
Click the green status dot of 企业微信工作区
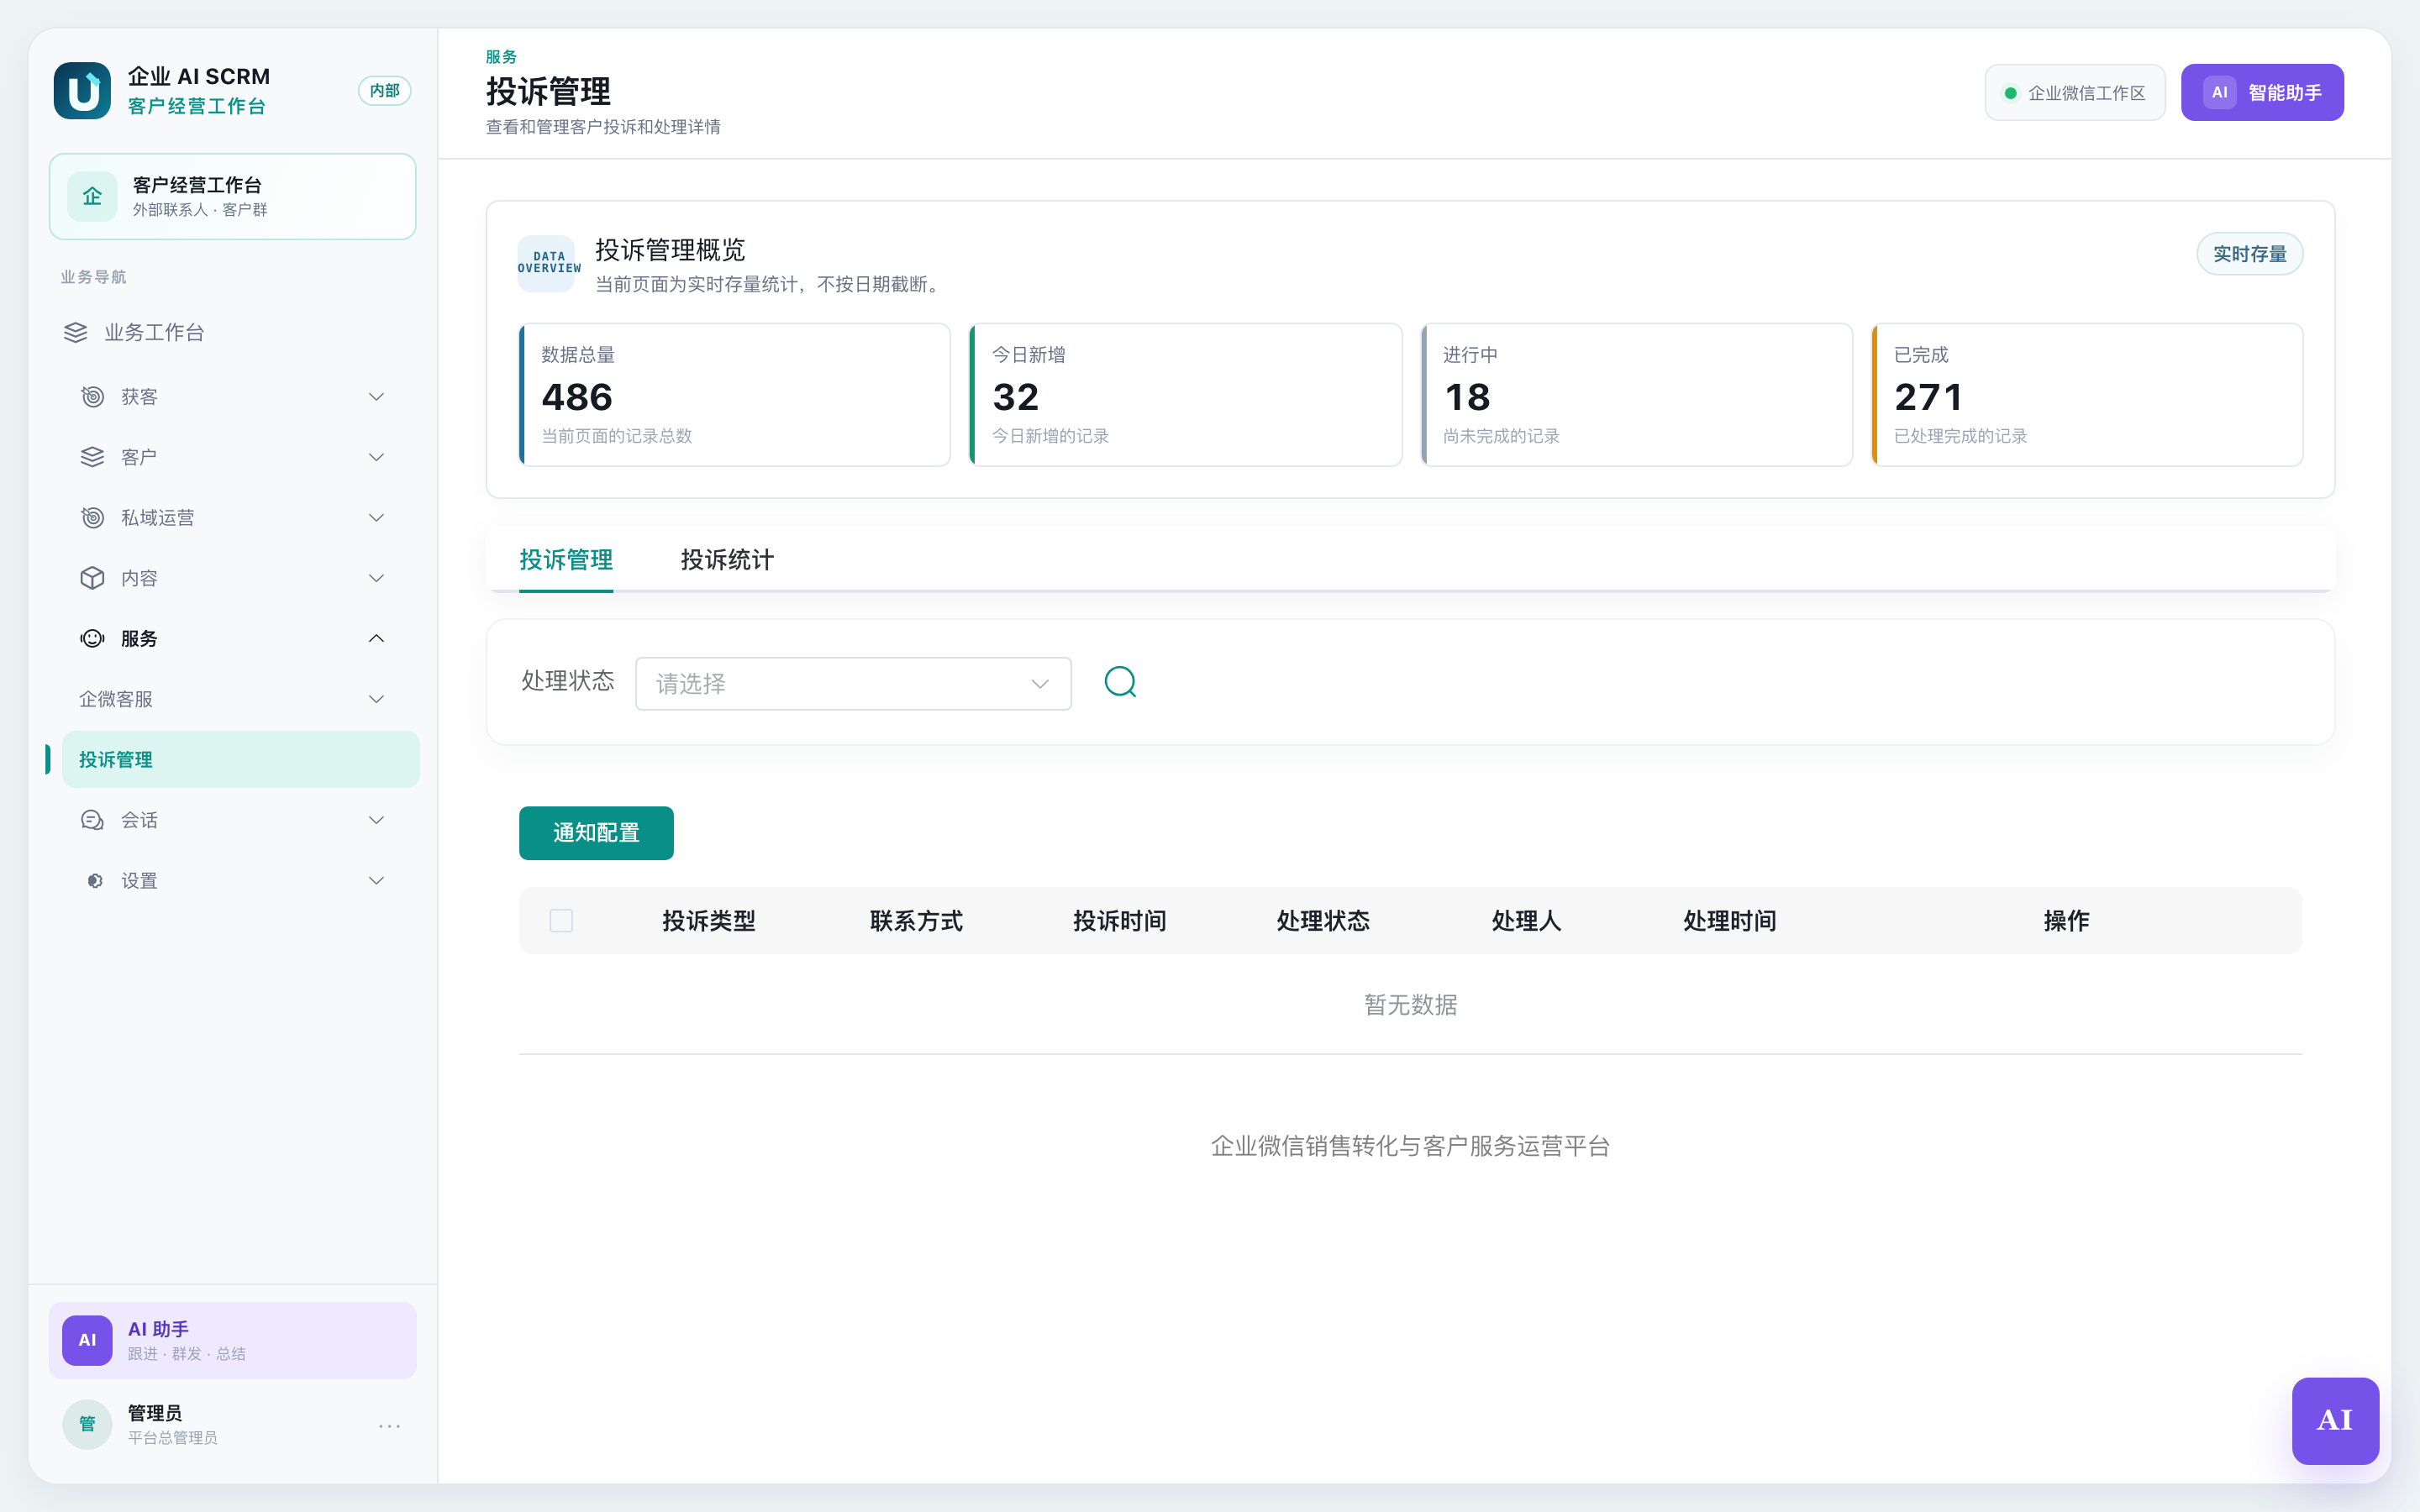pos(2010,93)
